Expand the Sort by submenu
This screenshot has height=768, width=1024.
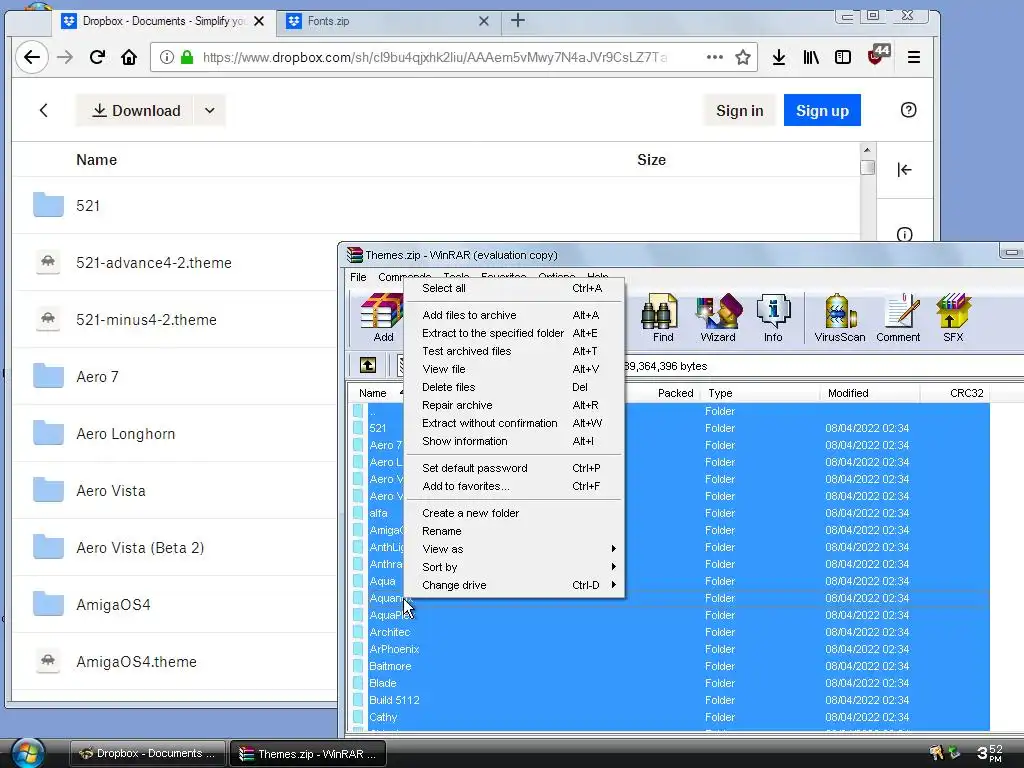513,567
